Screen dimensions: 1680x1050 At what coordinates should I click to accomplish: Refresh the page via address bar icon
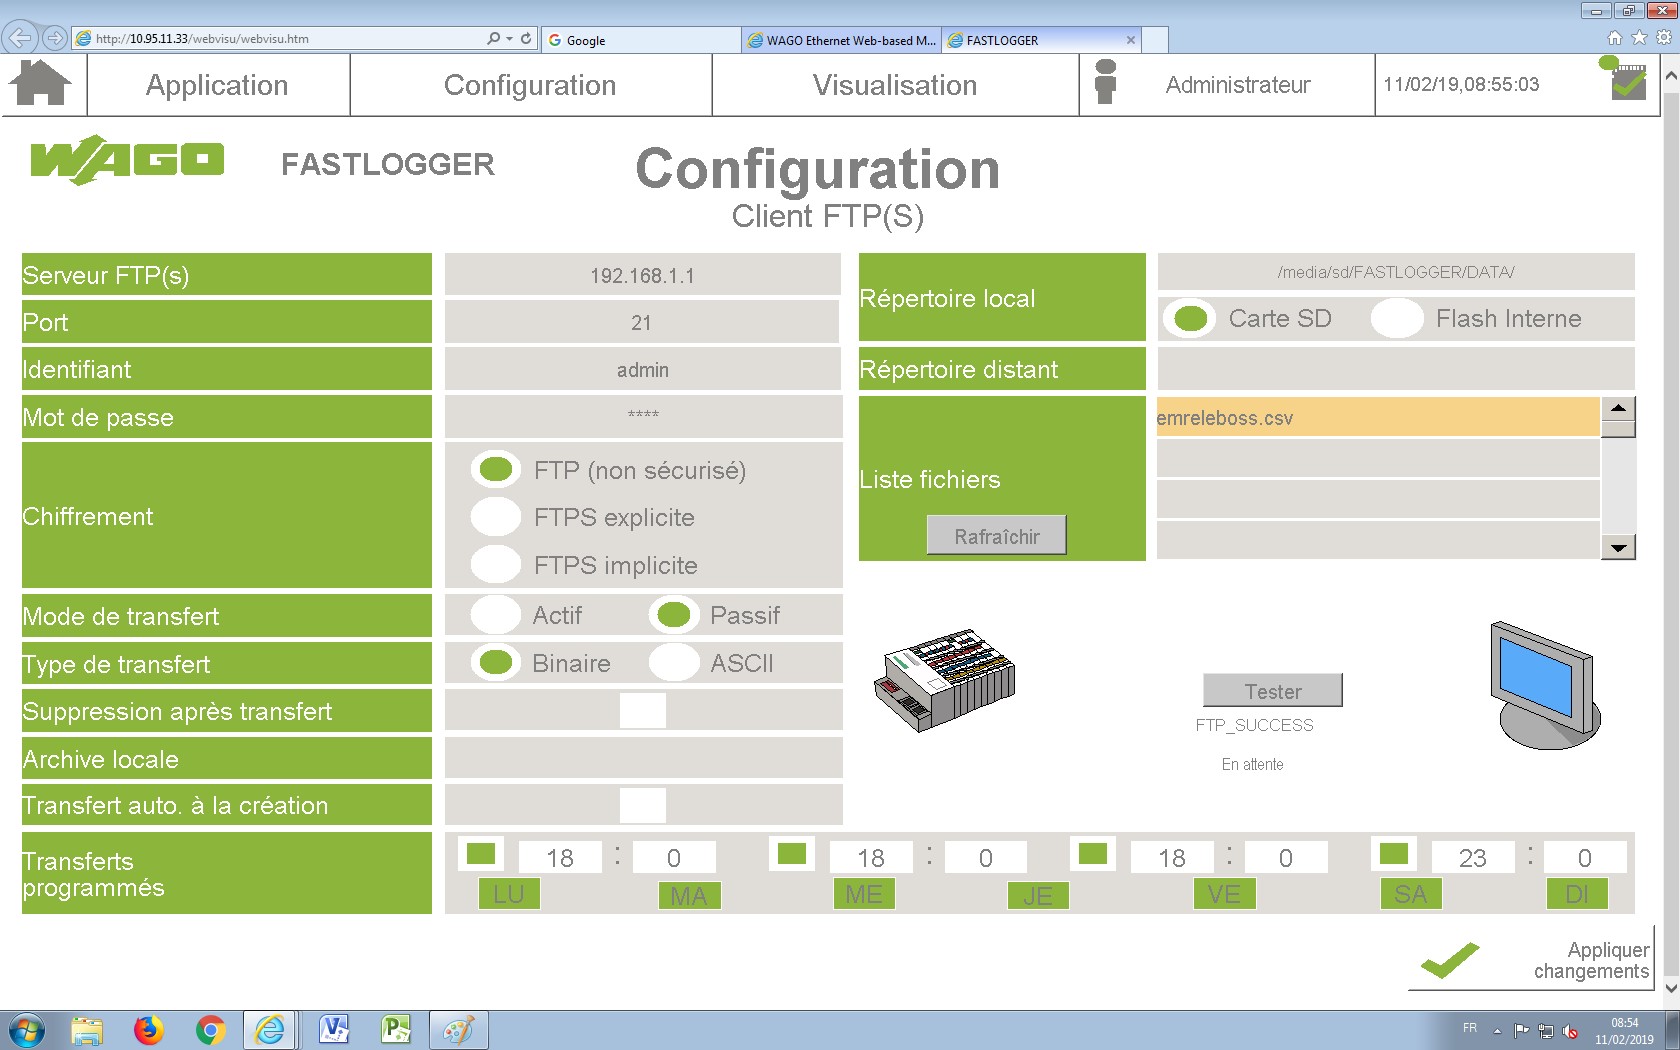coord(526,38)
